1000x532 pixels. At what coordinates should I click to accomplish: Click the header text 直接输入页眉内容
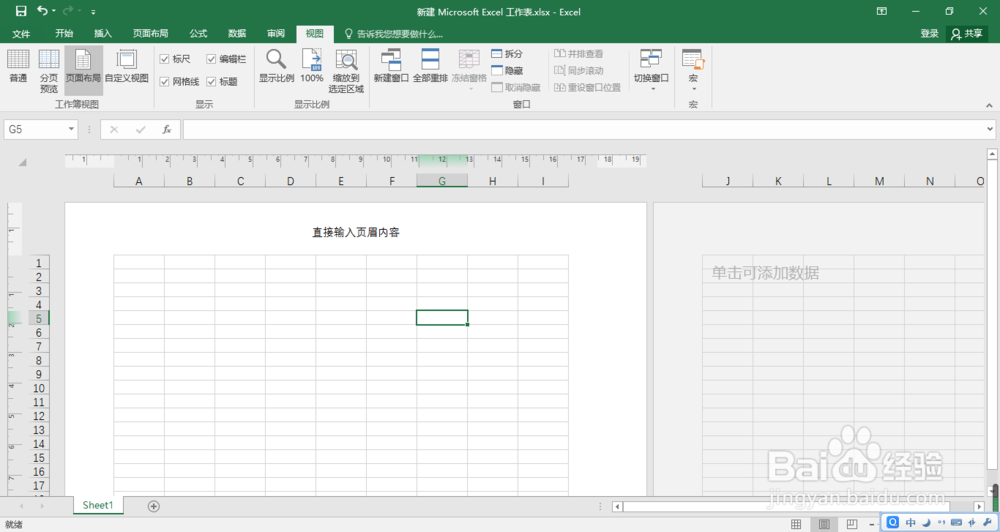tap(356, 232)
